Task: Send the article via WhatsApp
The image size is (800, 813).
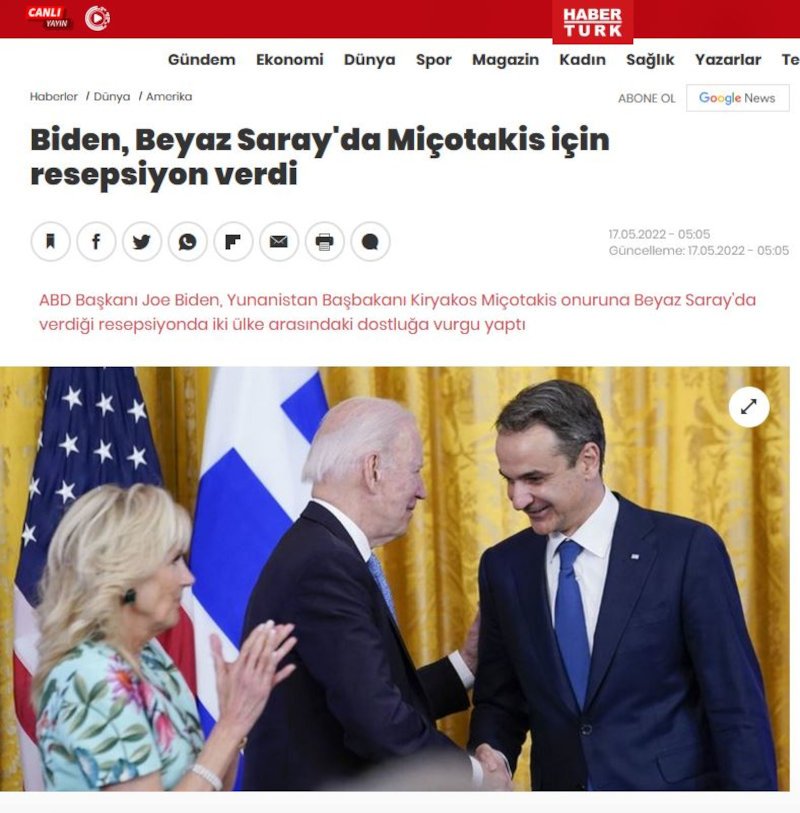Action: click(187, 242)
